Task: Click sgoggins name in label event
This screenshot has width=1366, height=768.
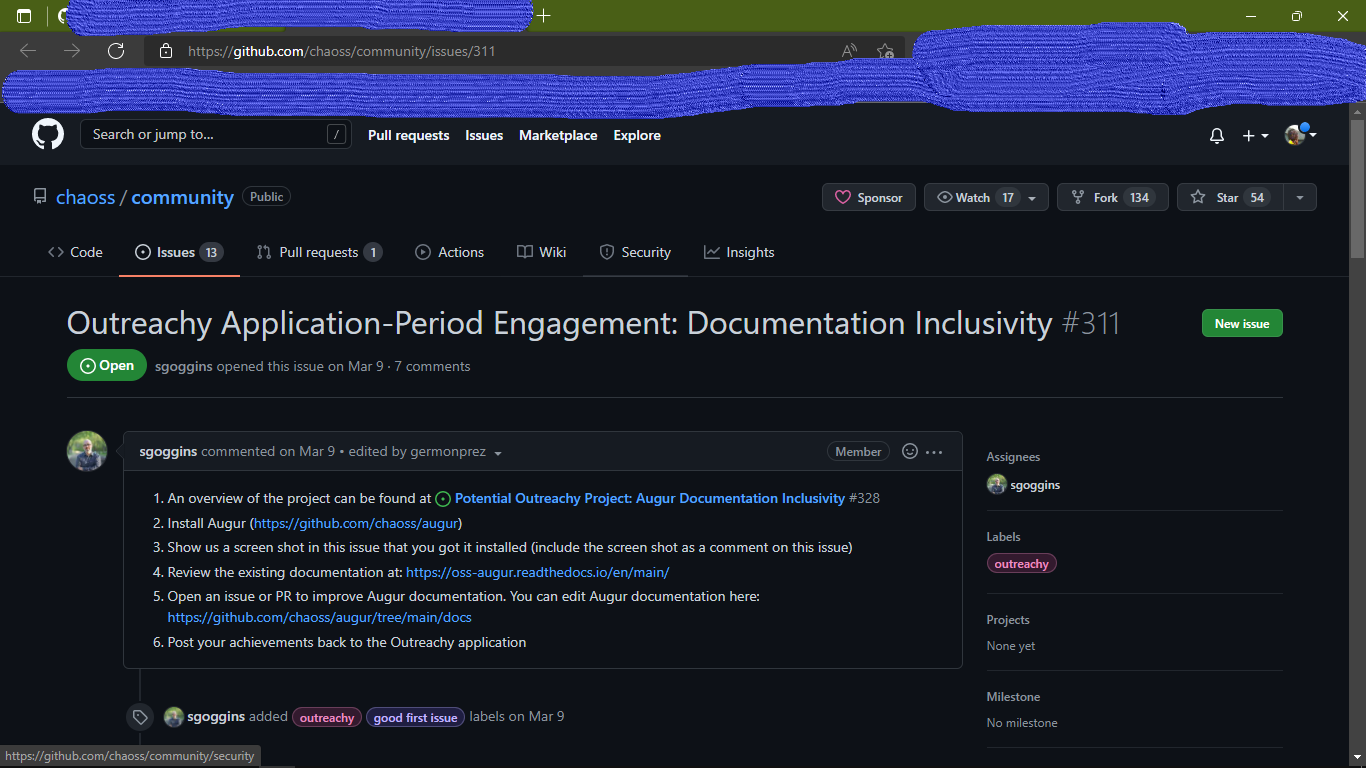Action: tap(216, 716)
